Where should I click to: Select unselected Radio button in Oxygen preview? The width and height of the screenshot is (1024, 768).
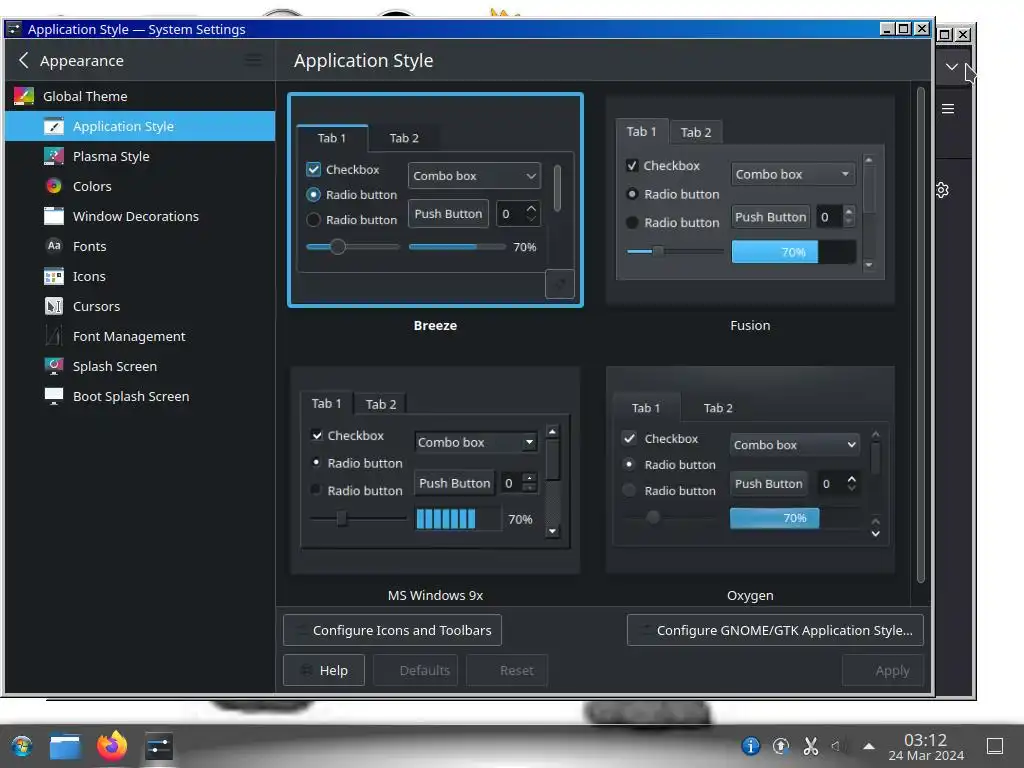pyautogui.click(x=629, y=490)
